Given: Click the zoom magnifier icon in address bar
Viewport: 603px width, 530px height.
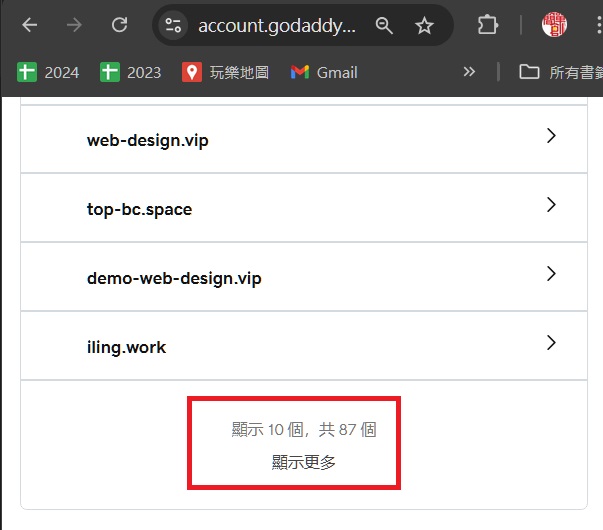Looking at the screenshot, I should (x=384, y=26).
